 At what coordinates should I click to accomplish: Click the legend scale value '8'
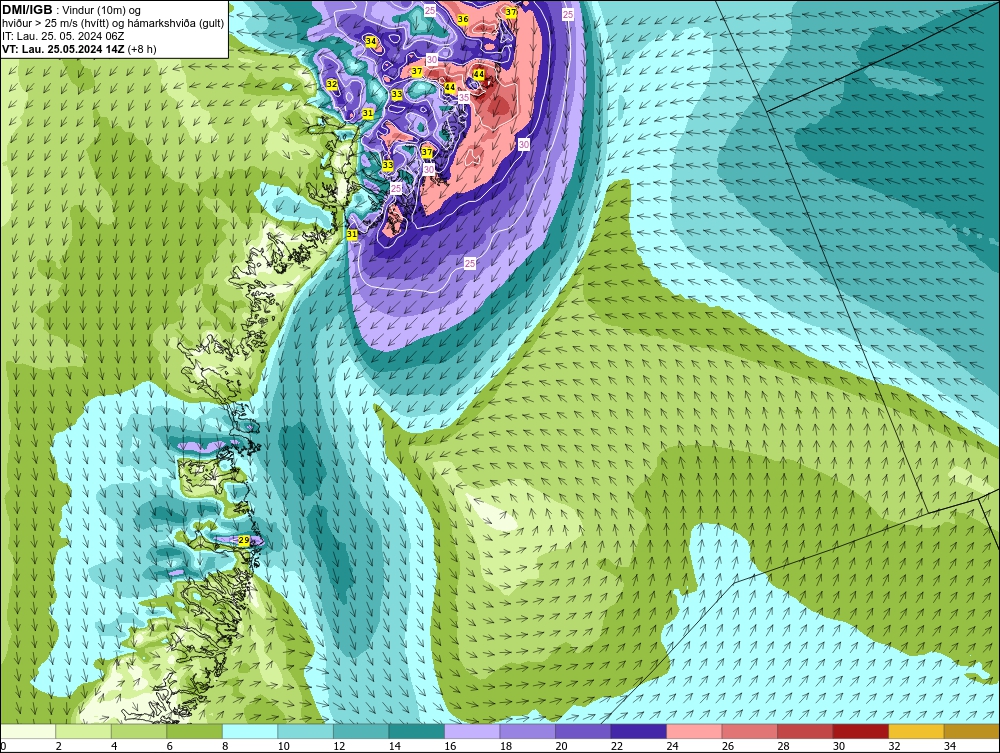[225, 746]
